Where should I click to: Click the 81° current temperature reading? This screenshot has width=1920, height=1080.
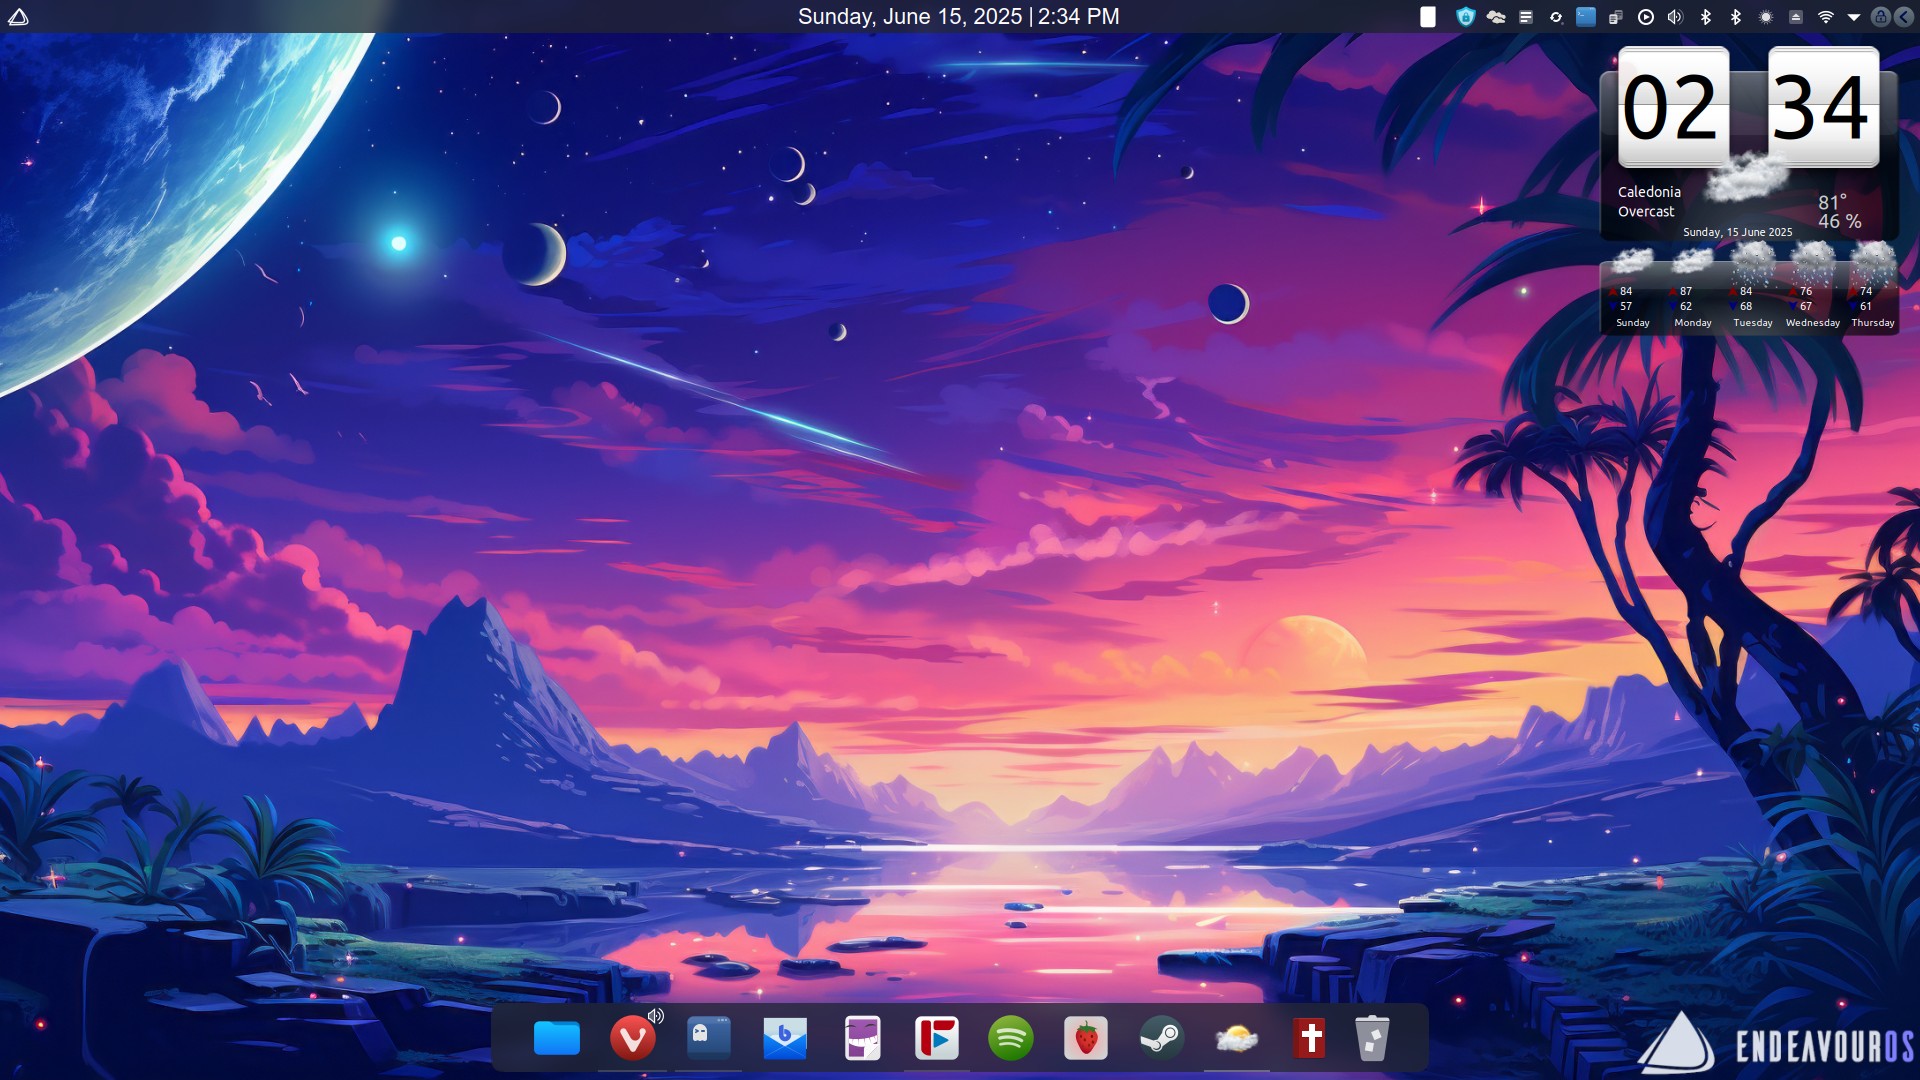pos(1832,202)
